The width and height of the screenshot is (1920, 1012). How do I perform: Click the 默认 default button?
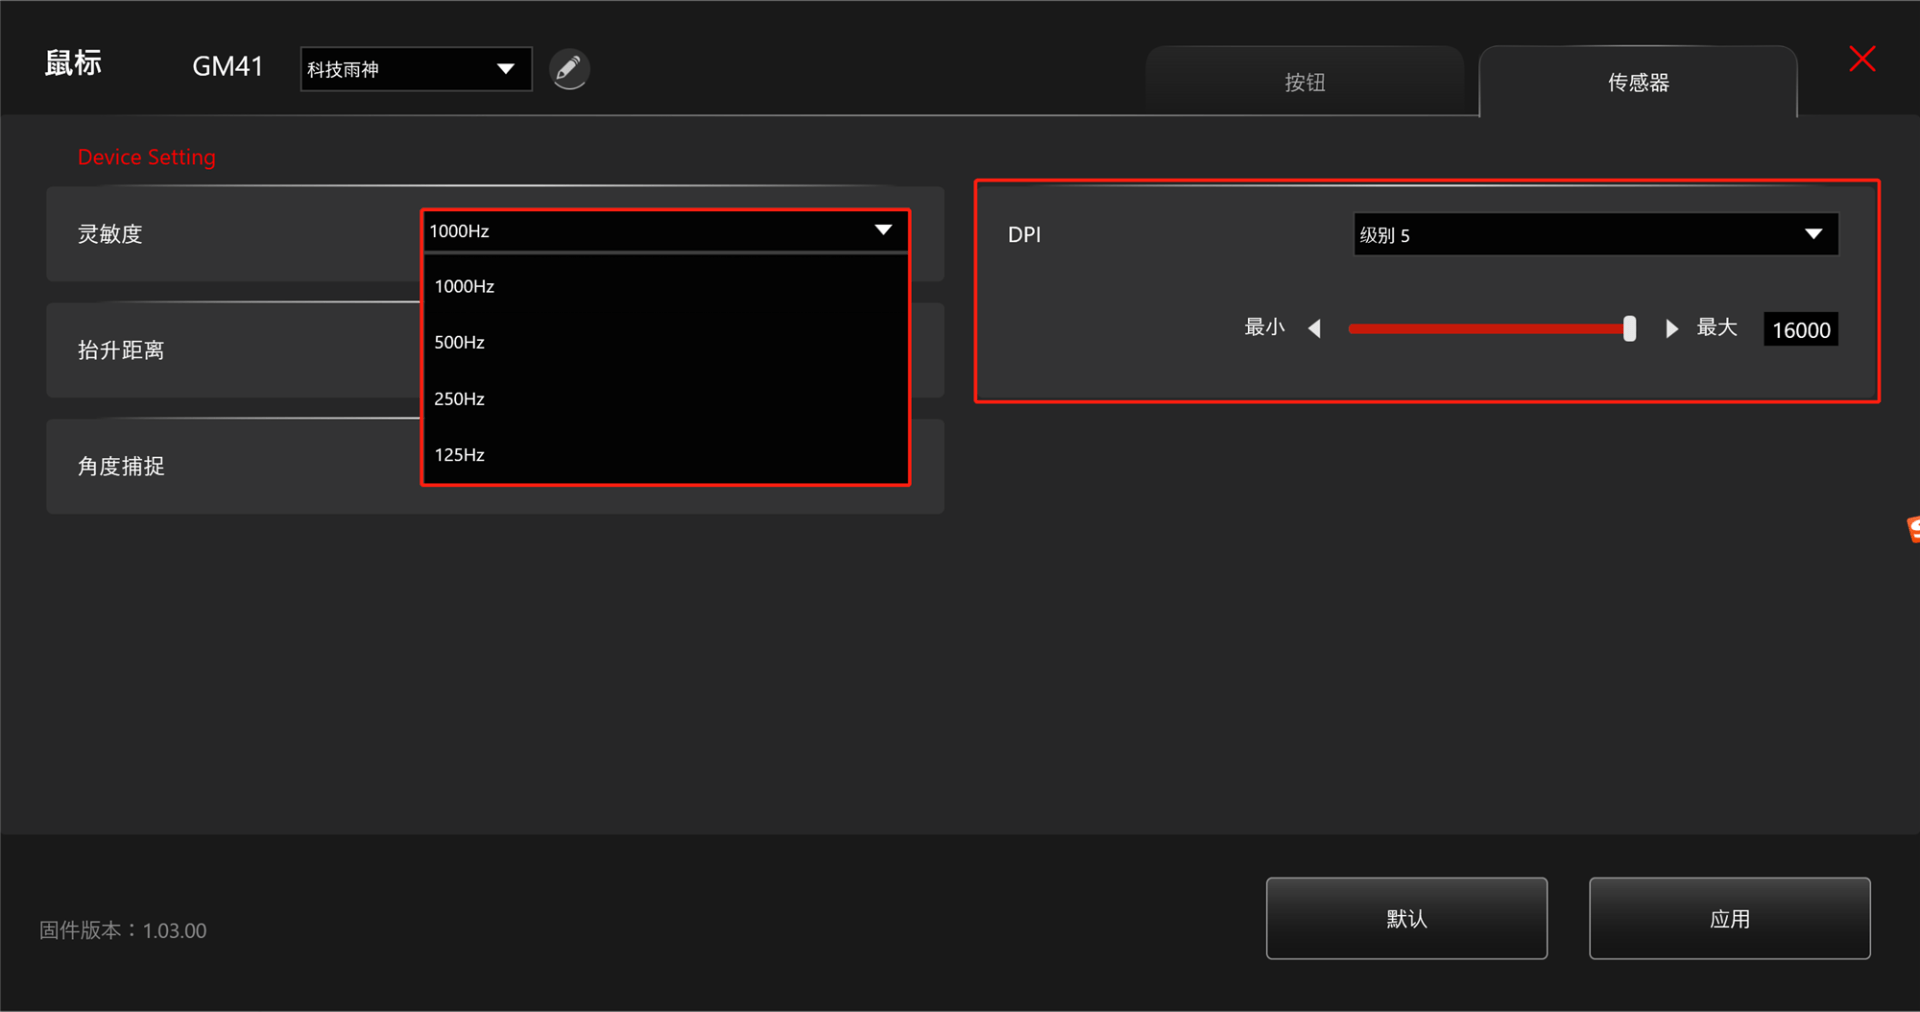coord(1406,918)
